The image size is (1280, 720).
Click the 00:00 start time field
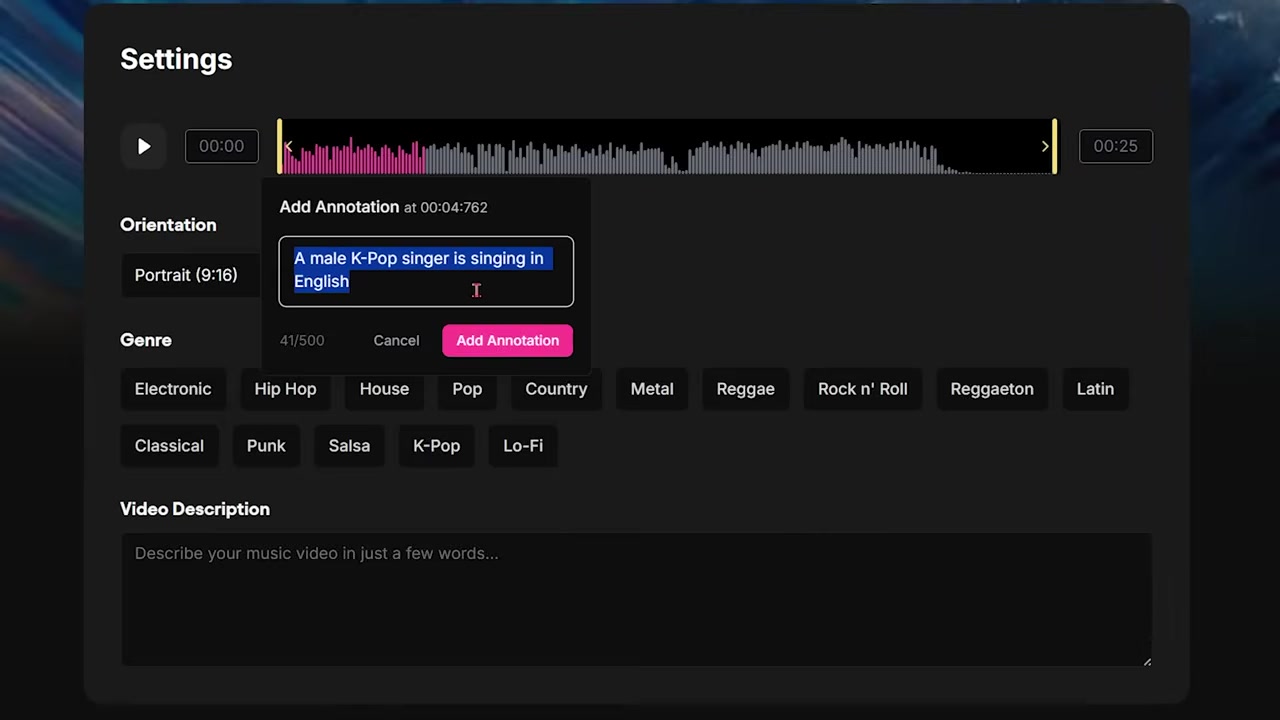pyautogui.click(x=221, y=146)
